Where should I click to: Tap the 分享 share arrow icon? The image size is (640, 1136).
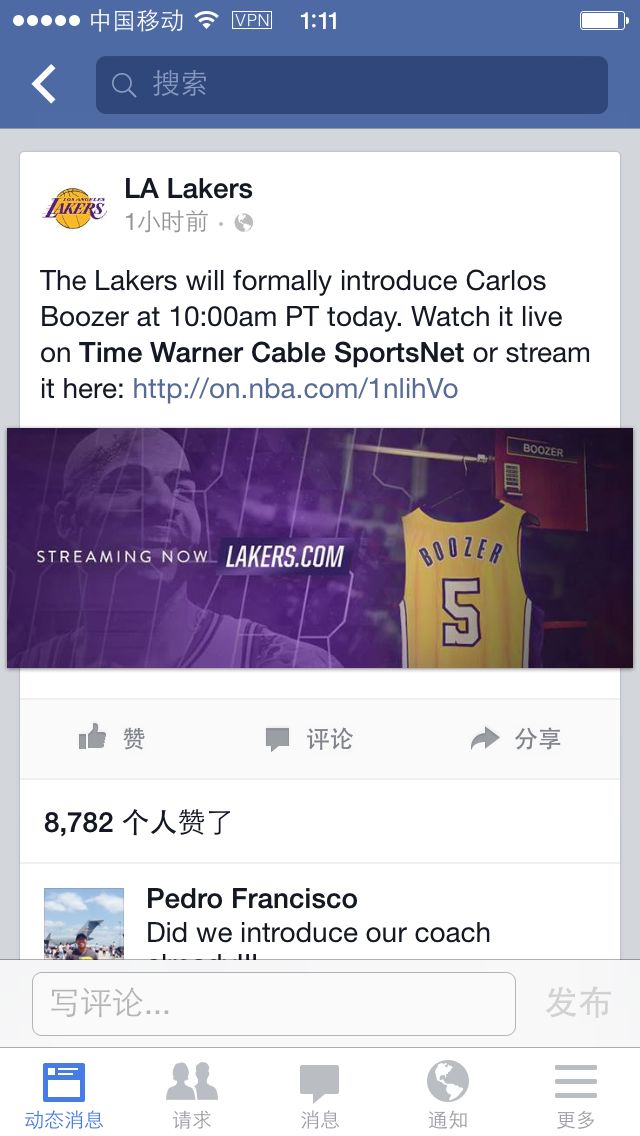click(x=485, y=738)
